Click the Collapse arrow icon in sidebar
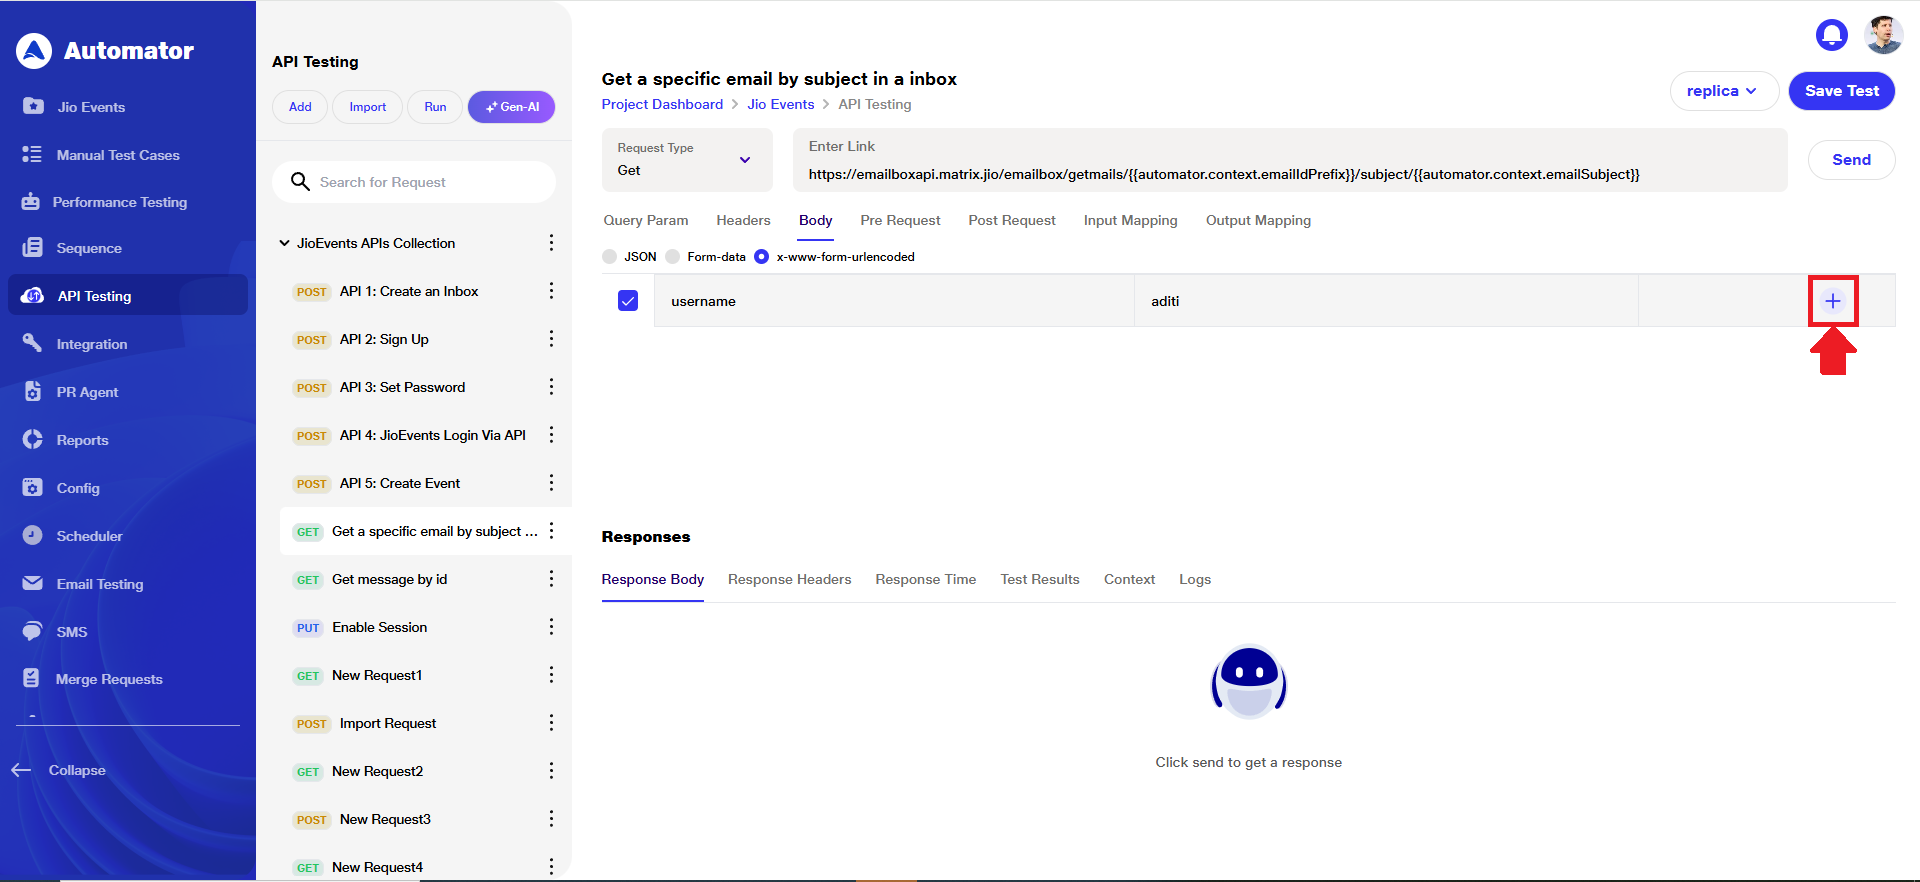 pyautogui.click(x=21, y=770)
